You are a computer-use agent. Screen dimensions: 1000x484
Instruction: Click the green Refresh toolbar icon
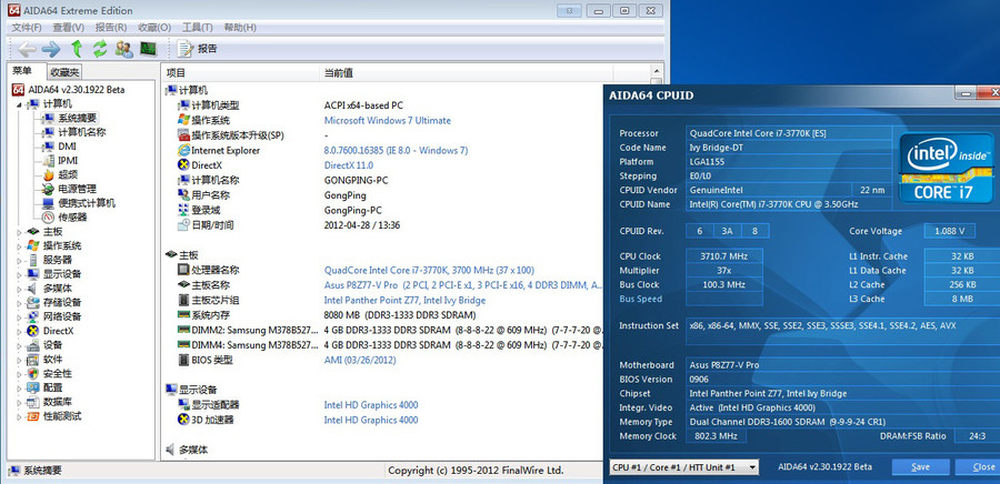[x=100, y=48]
